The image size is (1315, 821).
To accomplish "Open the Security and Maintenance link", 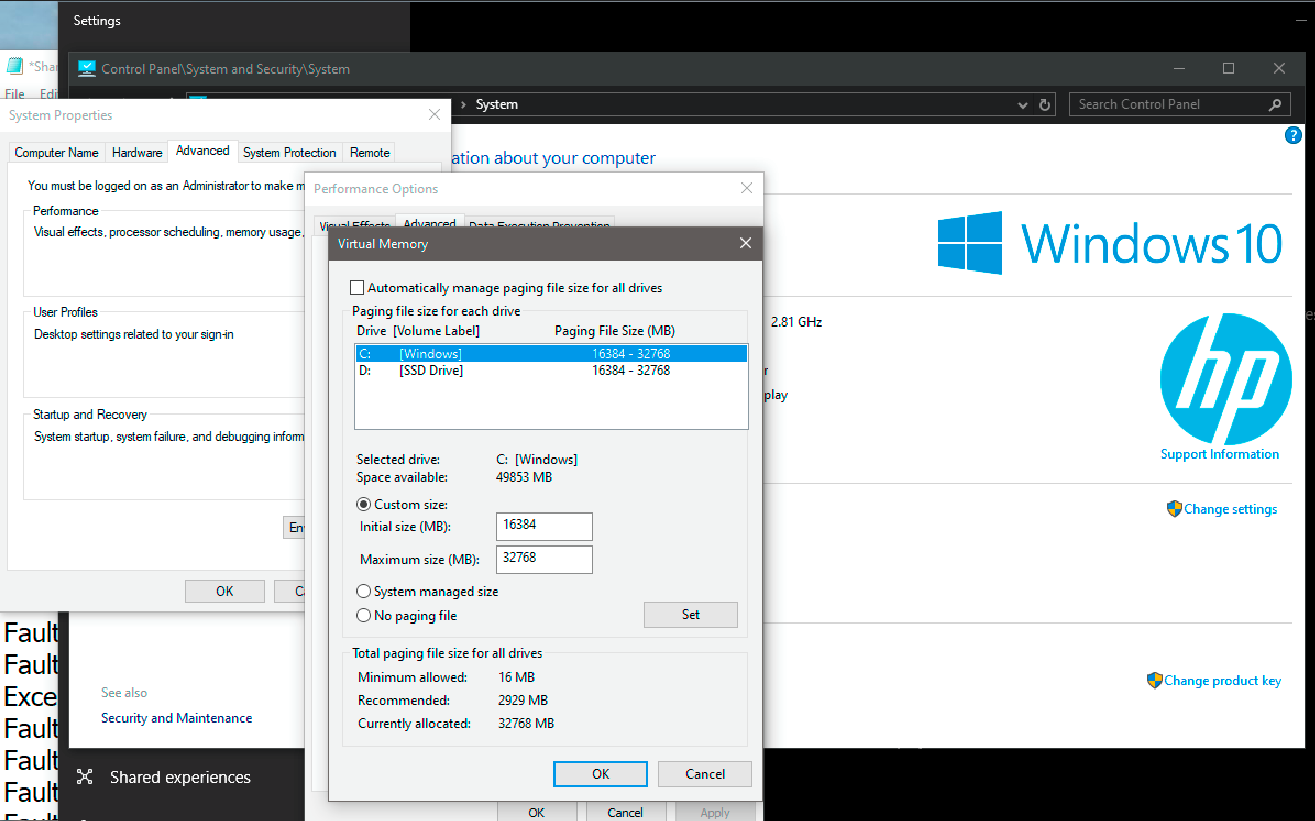I will [176, 718].
